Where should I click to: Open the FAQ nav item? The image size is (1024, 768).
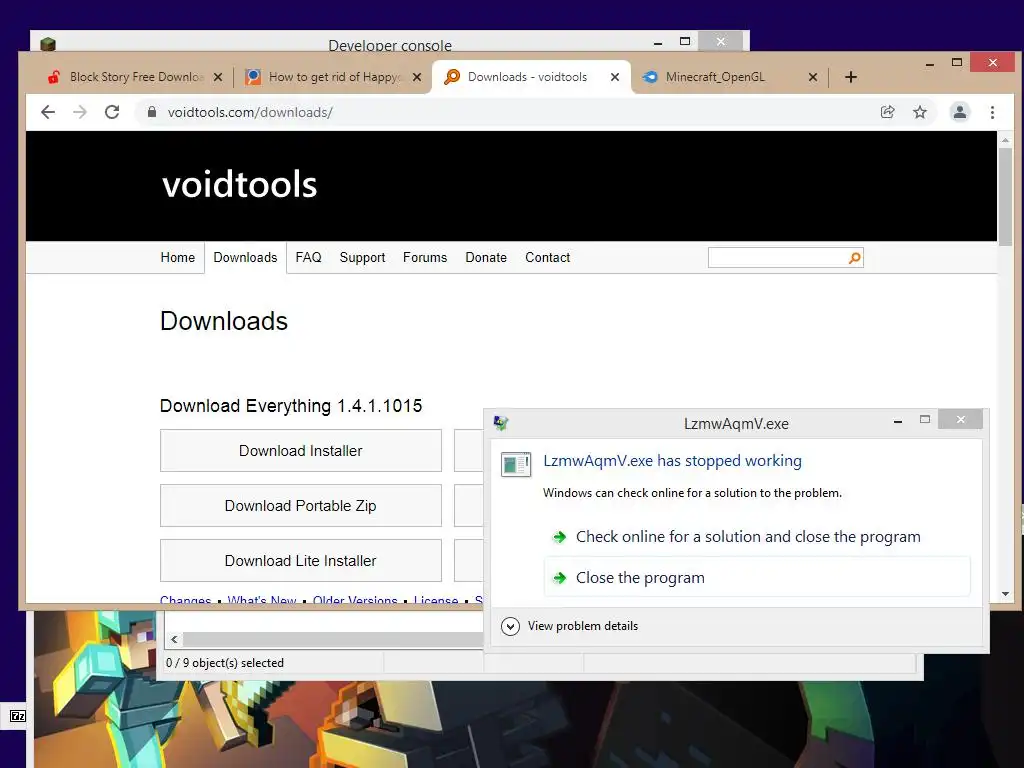[x=308, y=257]
